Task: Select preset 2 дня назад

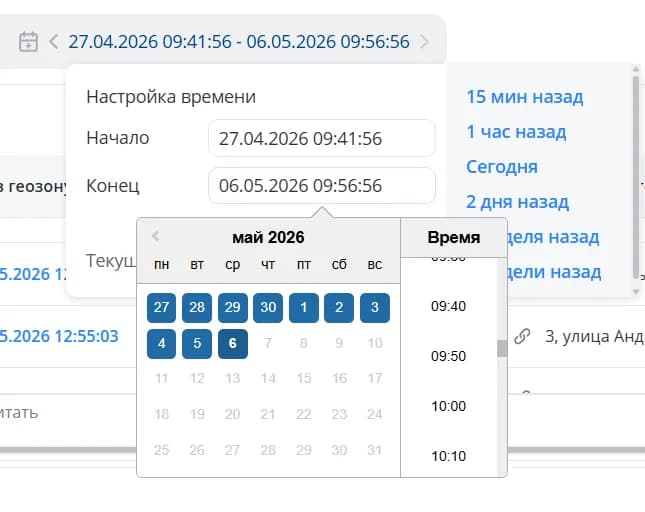Action: point(517,202)
